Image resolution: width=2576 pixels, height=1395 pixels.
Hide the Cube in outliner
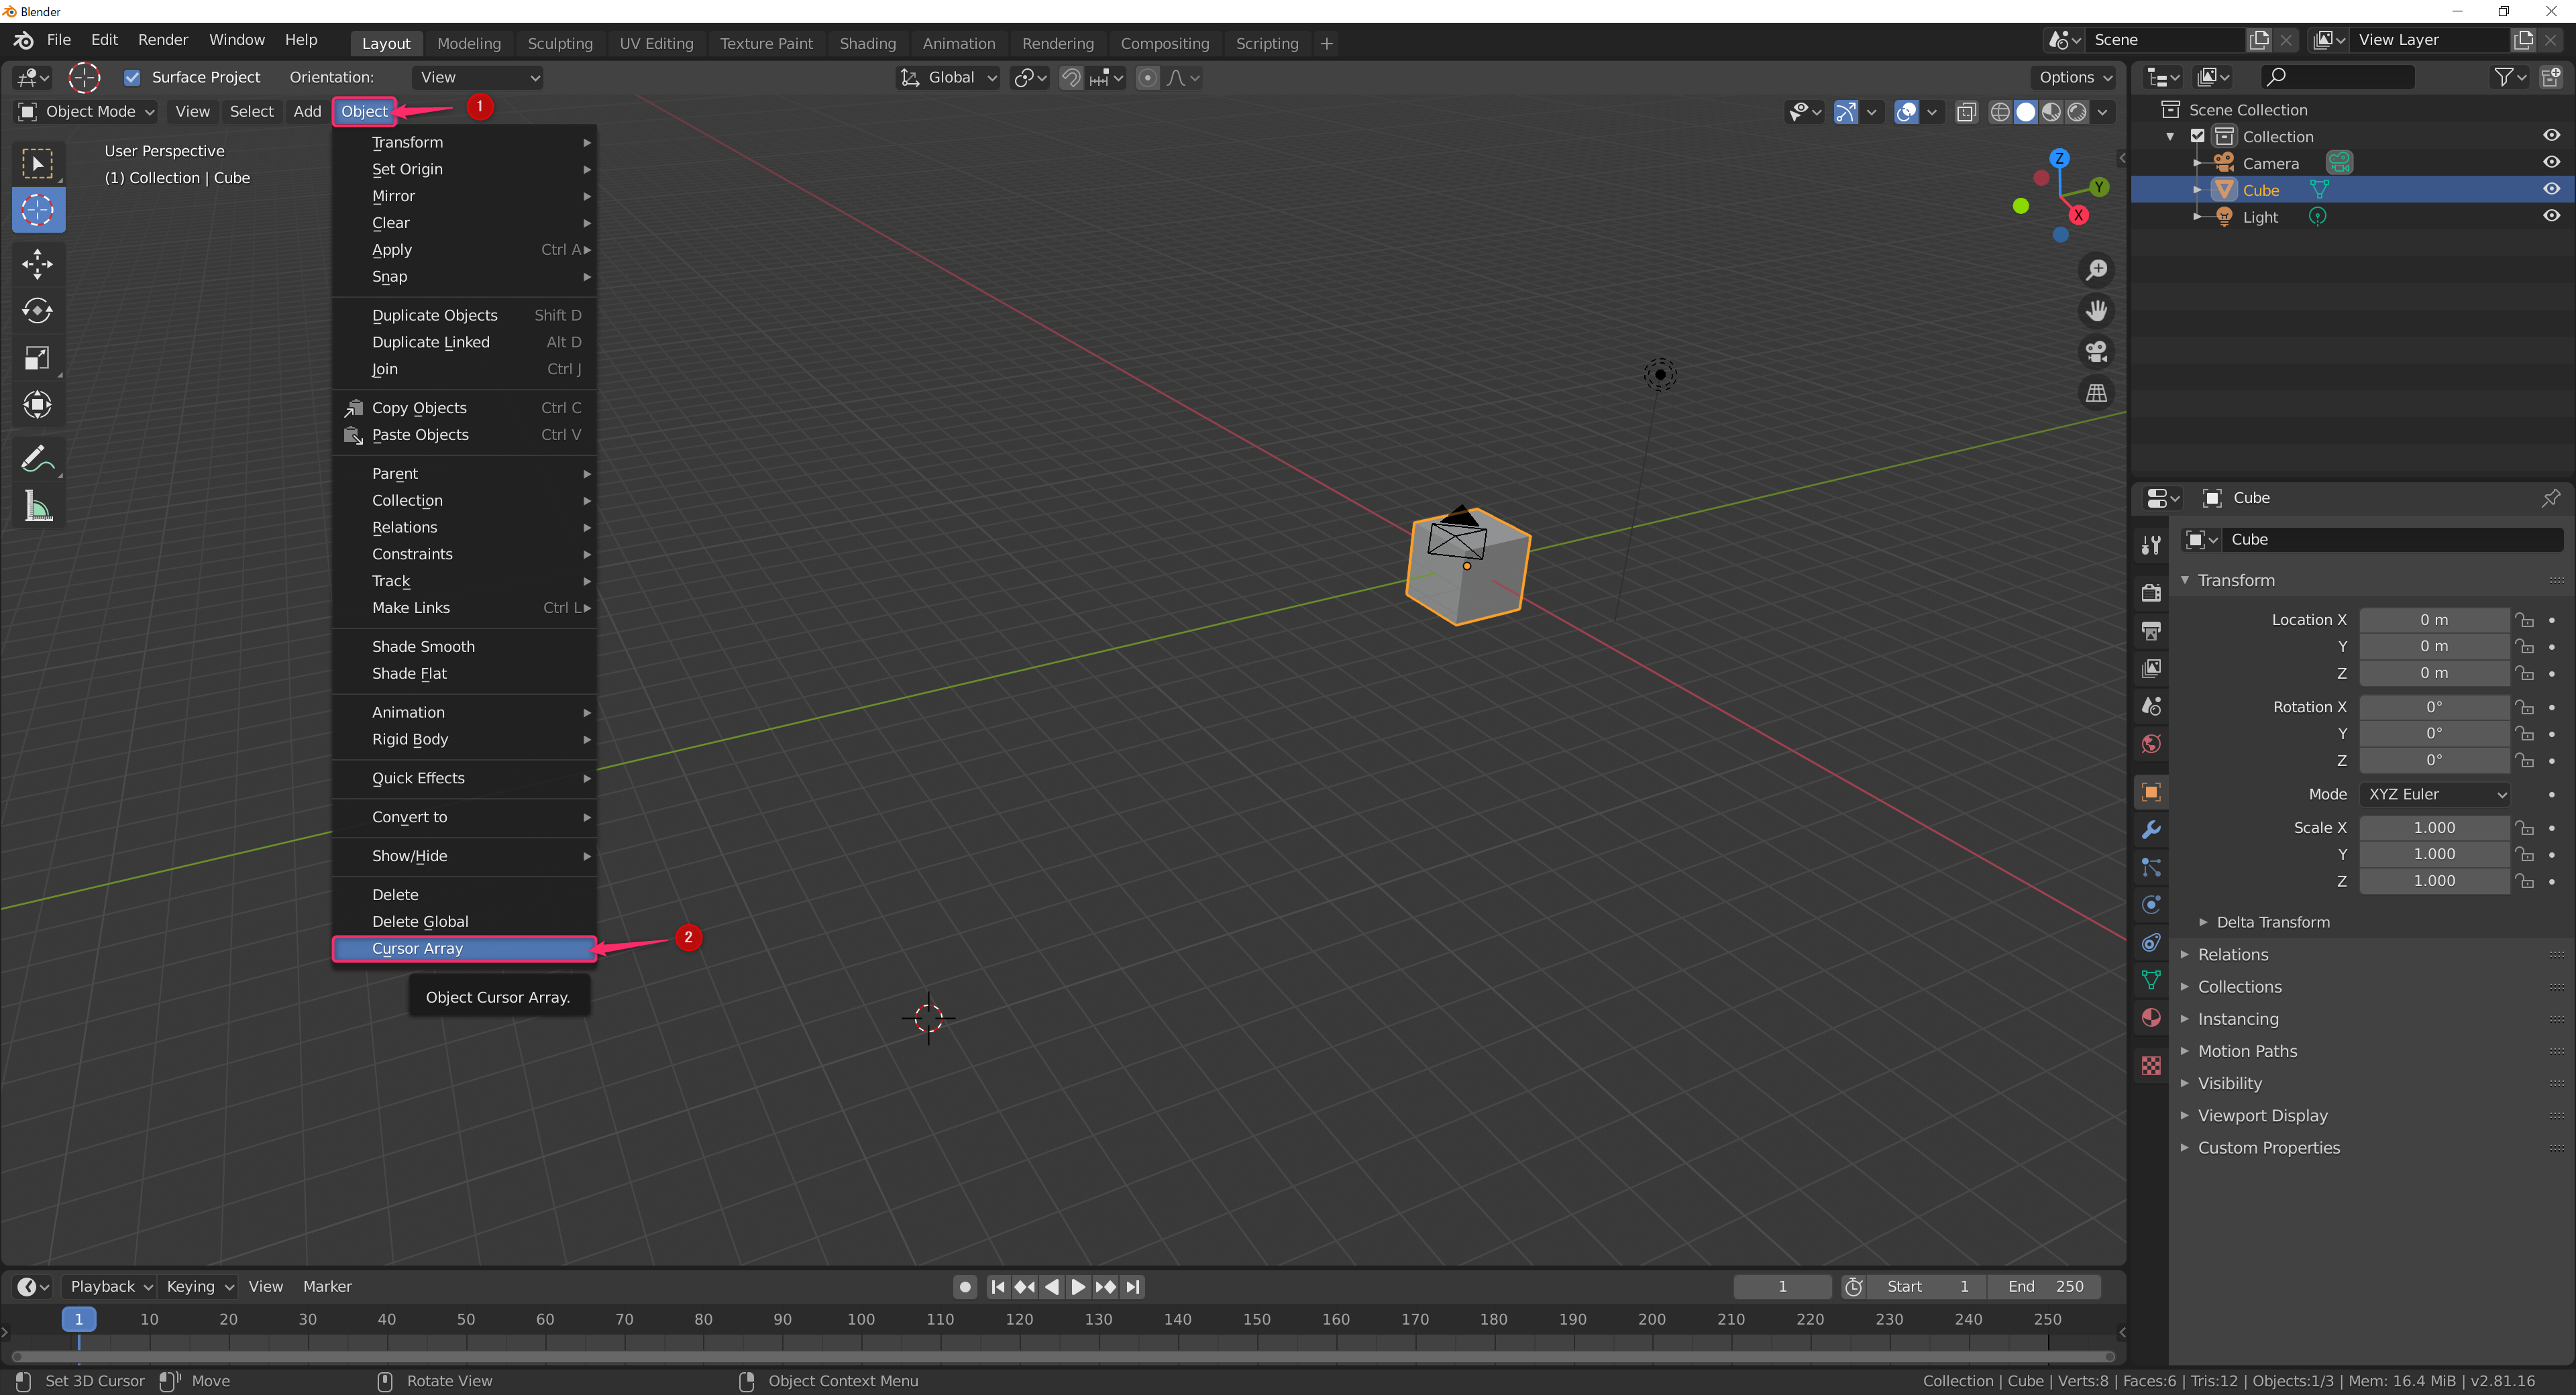(x=2551, y=189)
